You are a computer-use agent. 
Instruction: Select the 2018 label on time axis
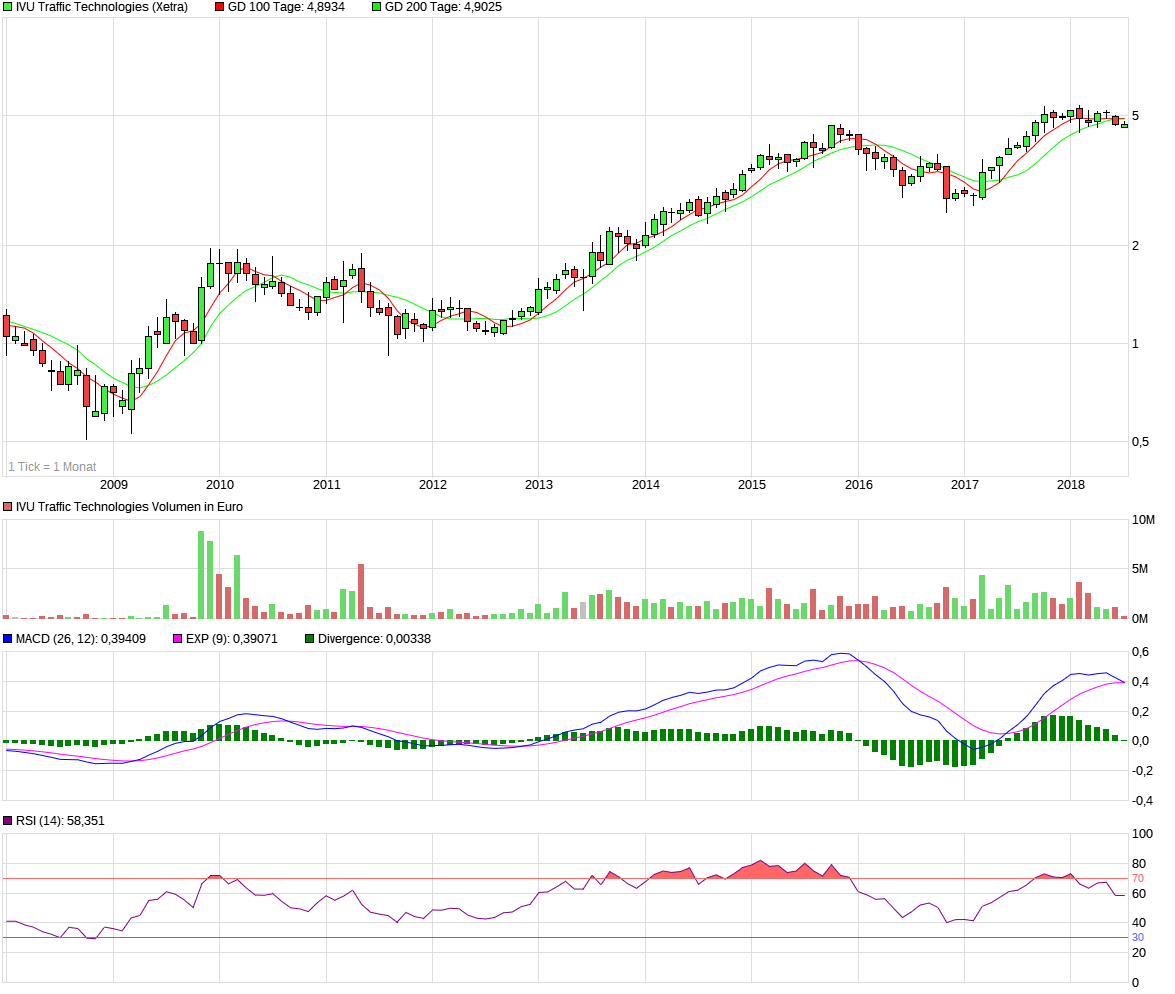pyautogui.click(x=1071, y=484)
